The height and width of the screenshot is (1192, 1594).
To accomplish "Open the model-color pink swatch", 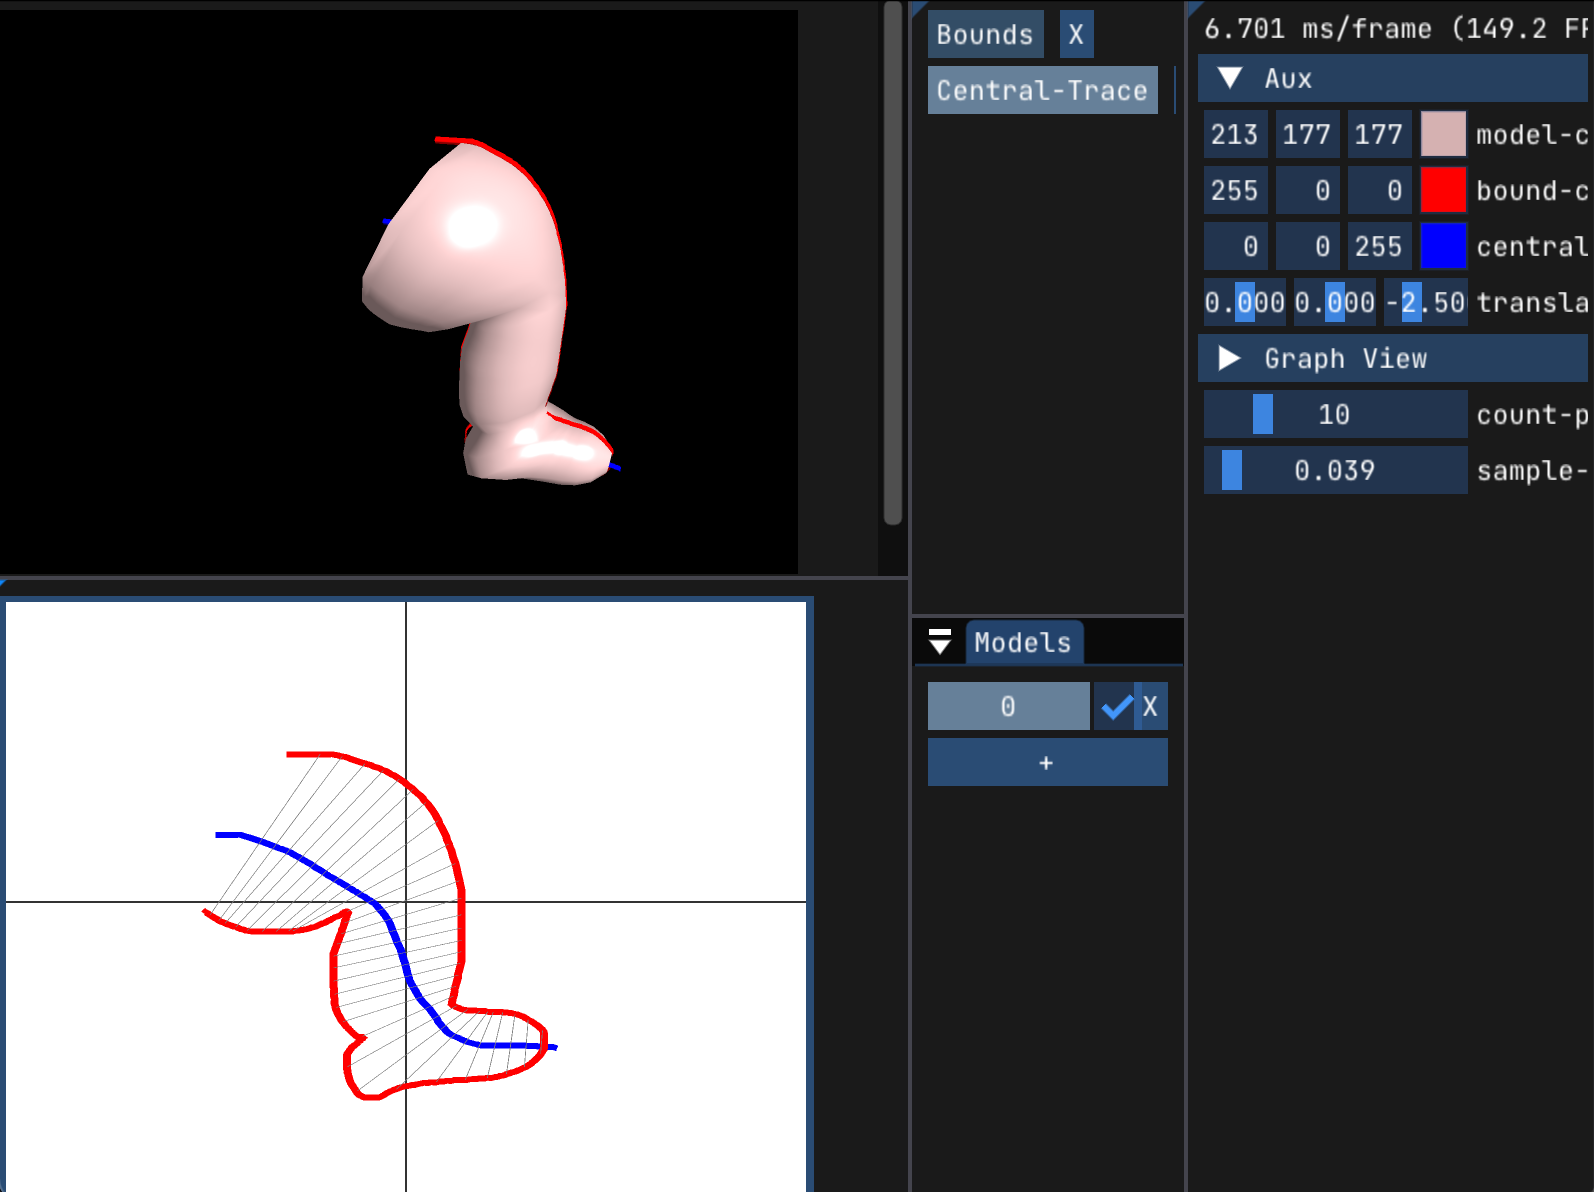I will click(x=1443, y=134).
